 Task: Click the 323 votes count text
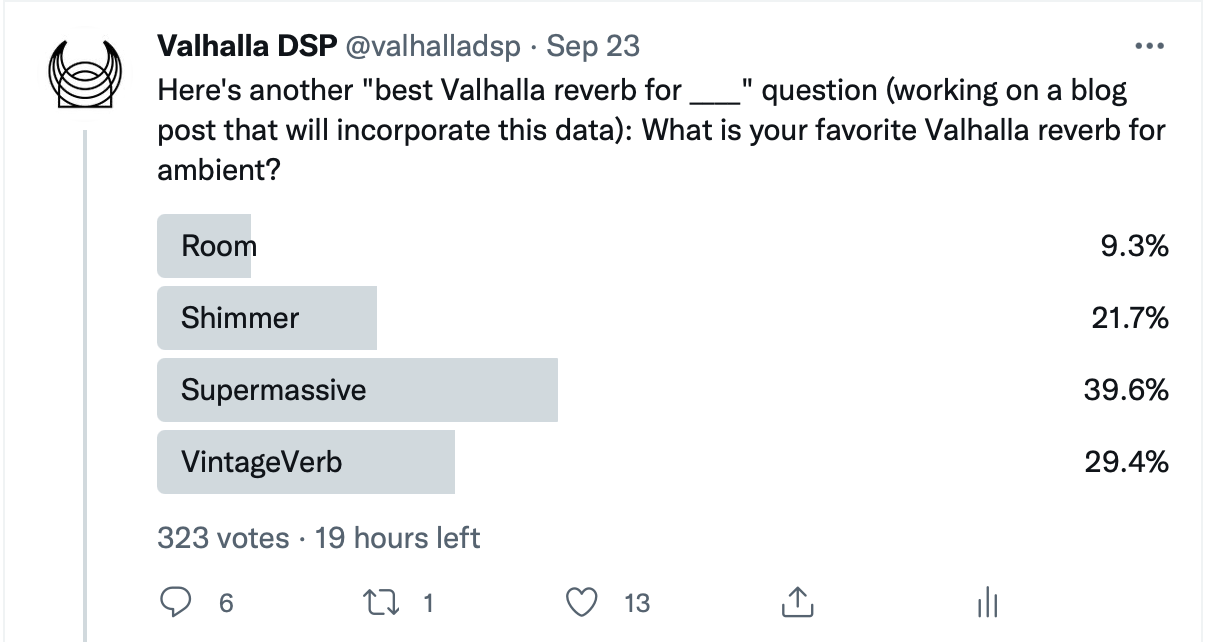[x=223, y=538]
